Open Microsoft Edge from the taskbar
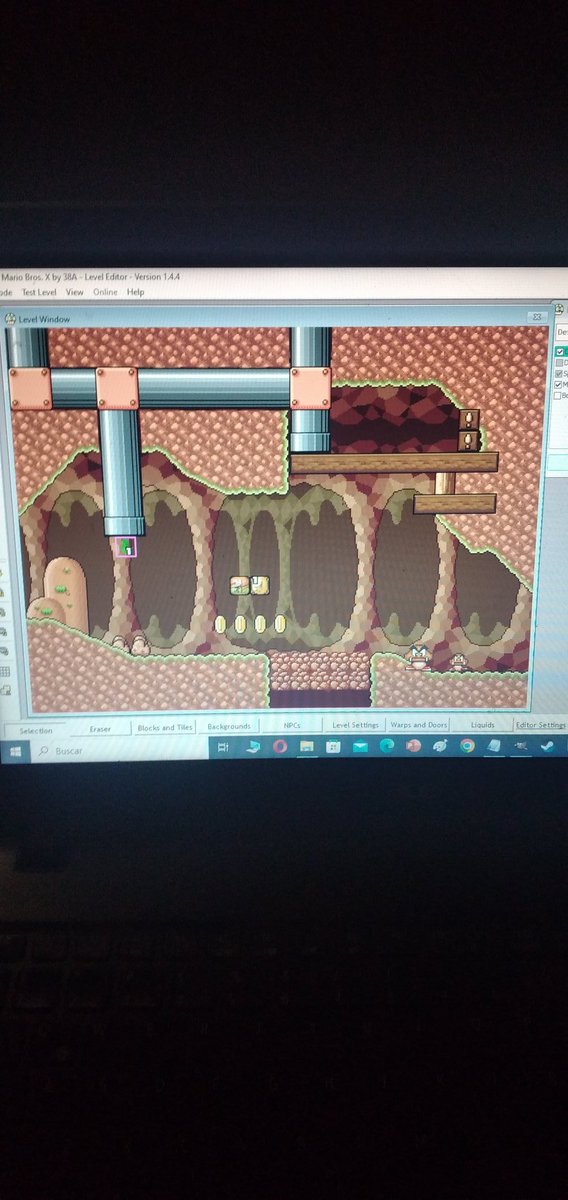Screen dimensions: 568x1200 click(x=386, y=746)
